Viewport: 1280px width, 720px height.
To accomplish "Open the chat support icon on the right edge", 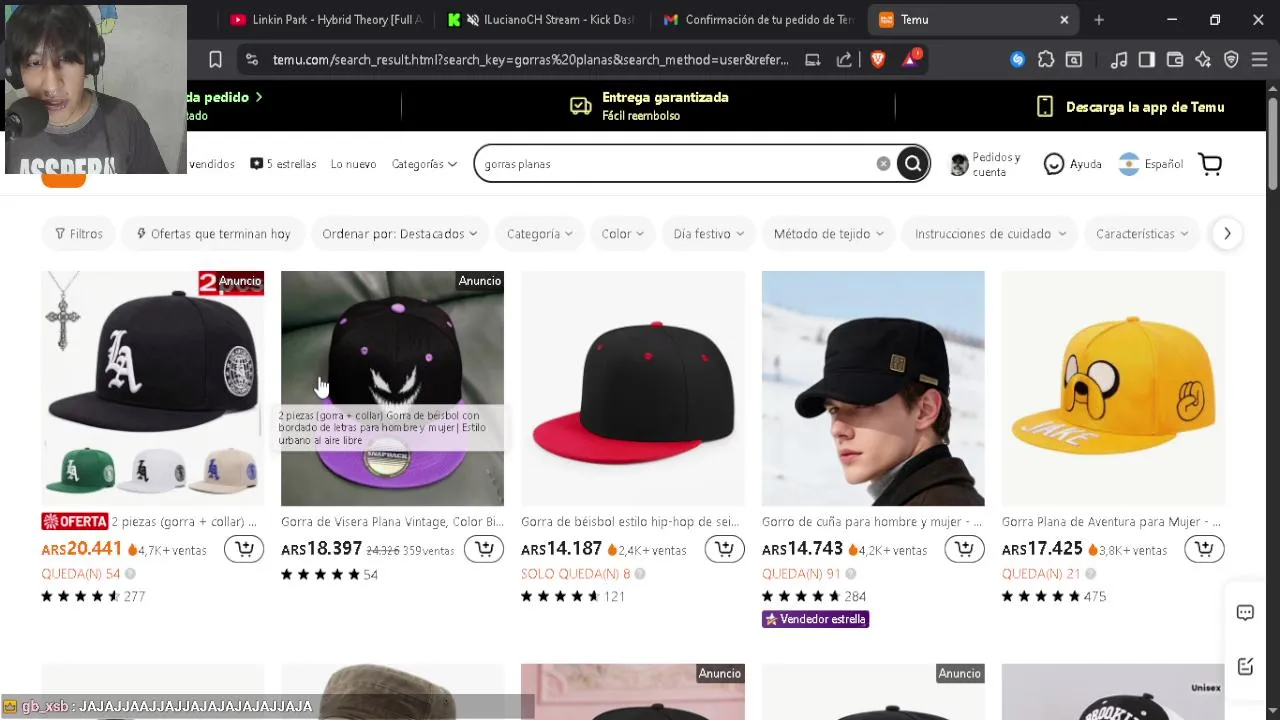I will tap(1245, 613).
